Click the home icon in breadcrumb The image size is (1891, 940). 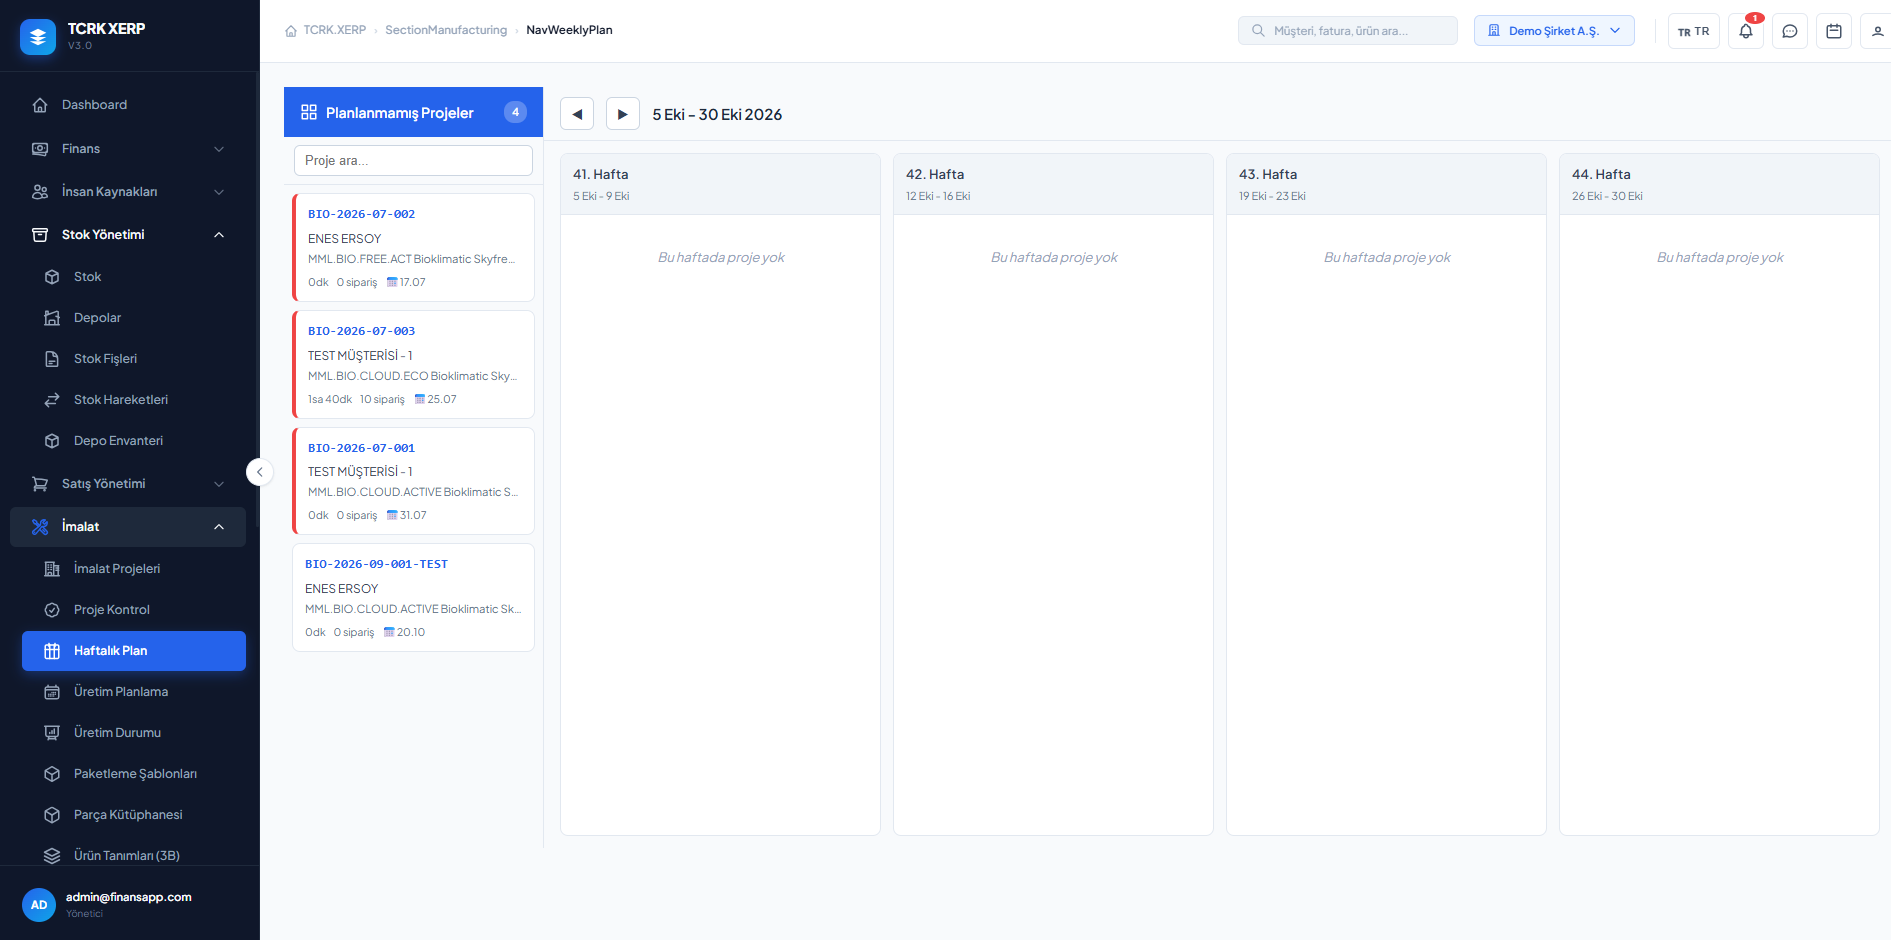point(291,31)
